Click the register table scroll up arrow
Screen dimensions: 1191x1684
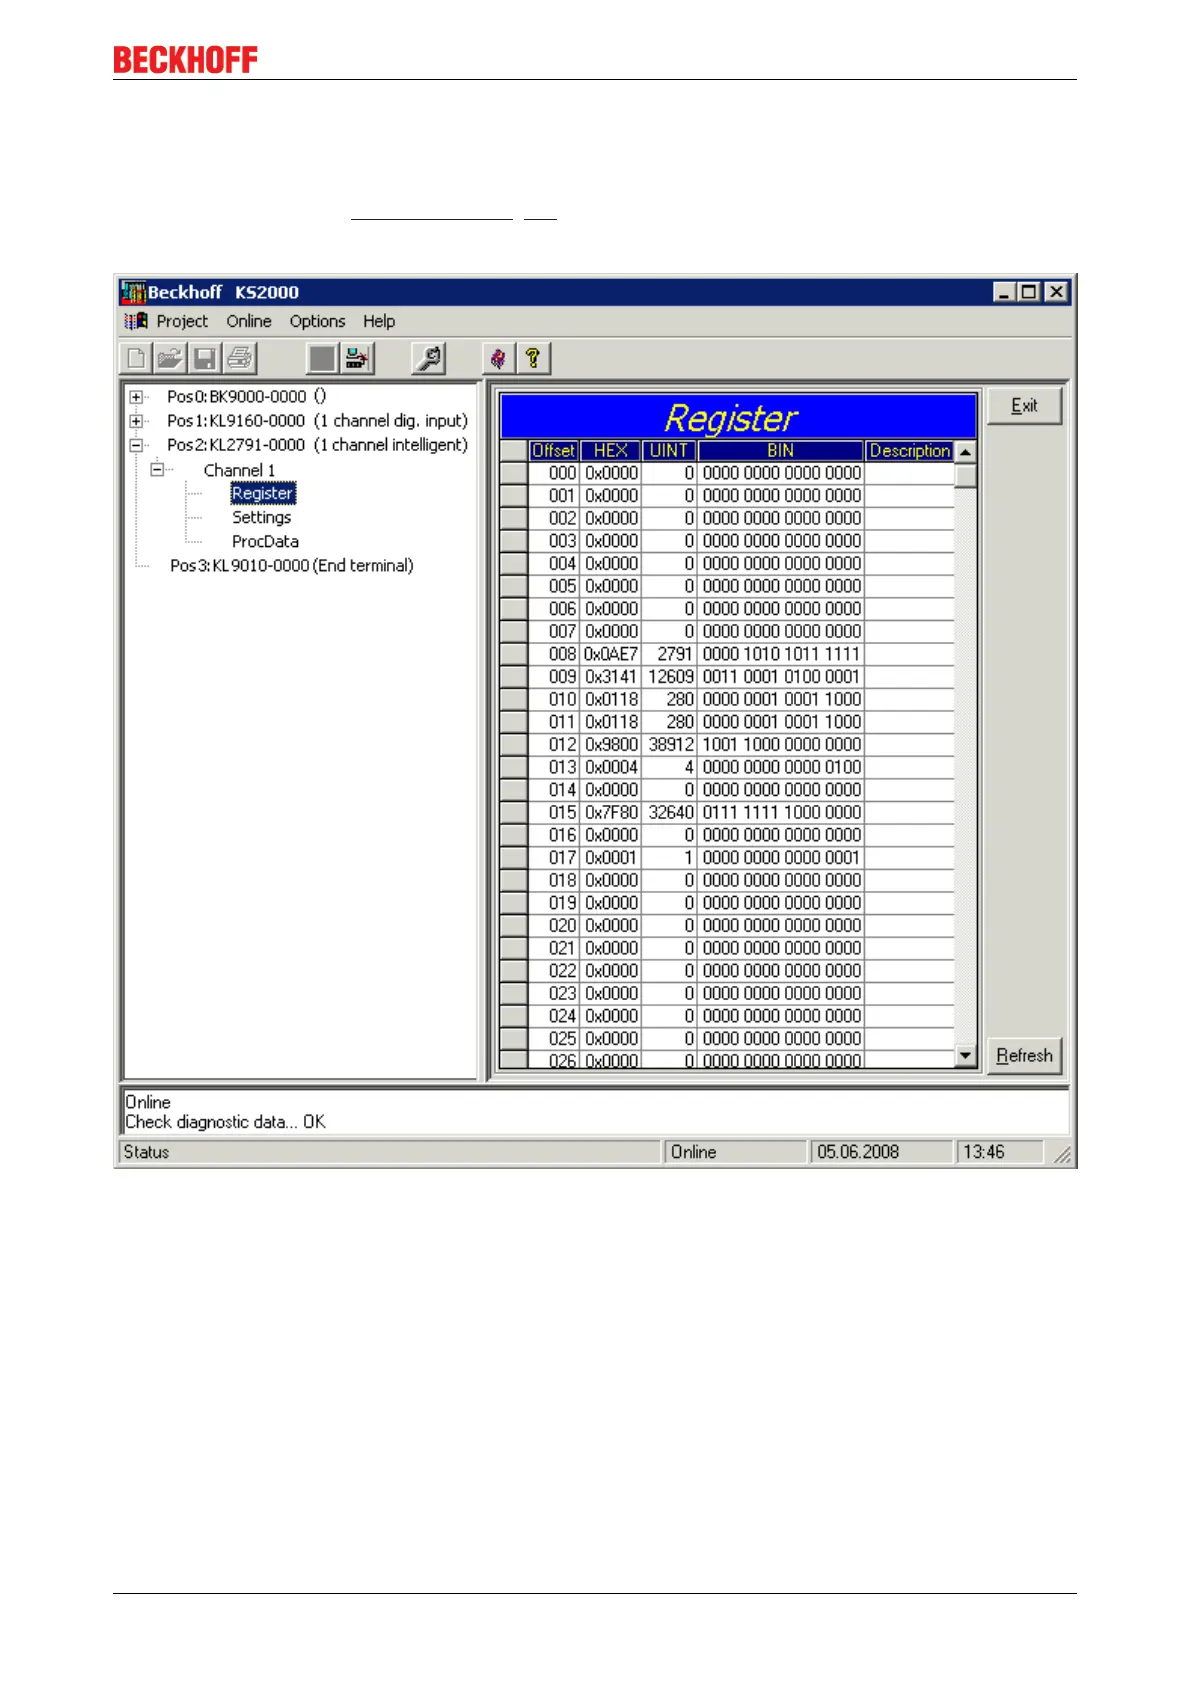pos(965,452)
